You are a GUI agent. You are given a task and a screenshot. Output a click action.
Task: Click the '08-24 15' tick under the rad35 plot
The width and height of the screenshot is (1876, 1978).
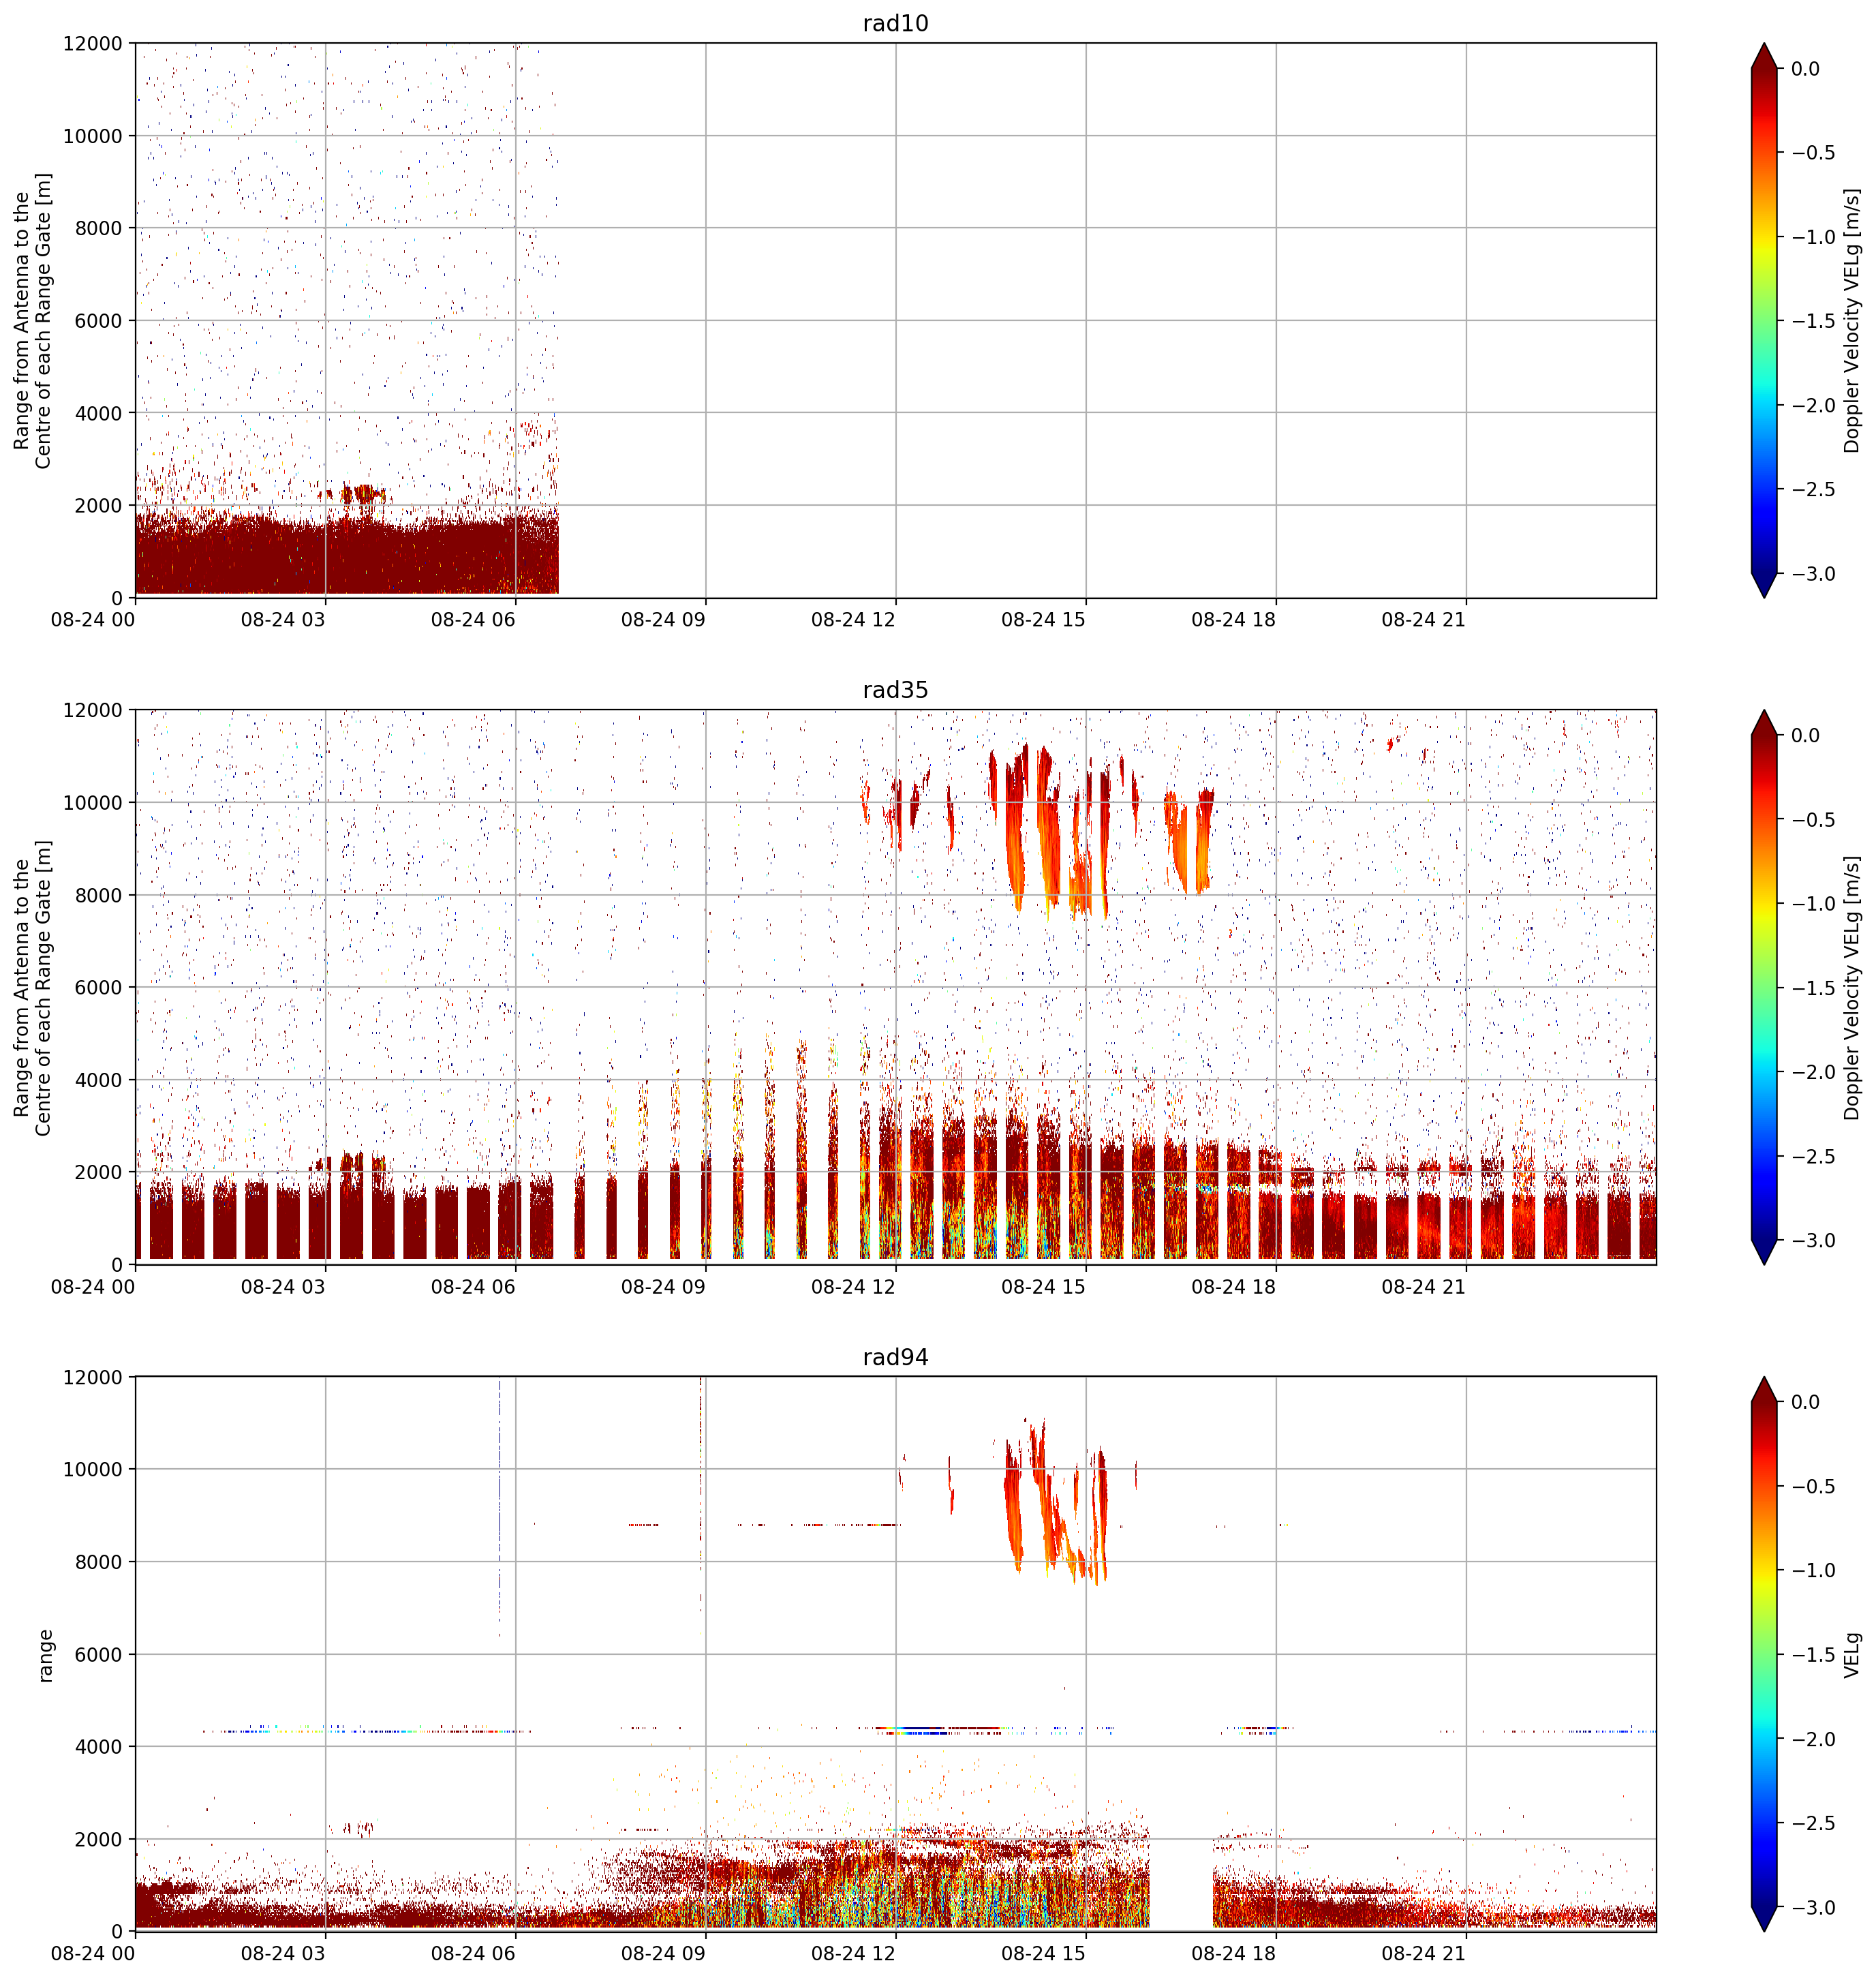coord(1043,1286)
